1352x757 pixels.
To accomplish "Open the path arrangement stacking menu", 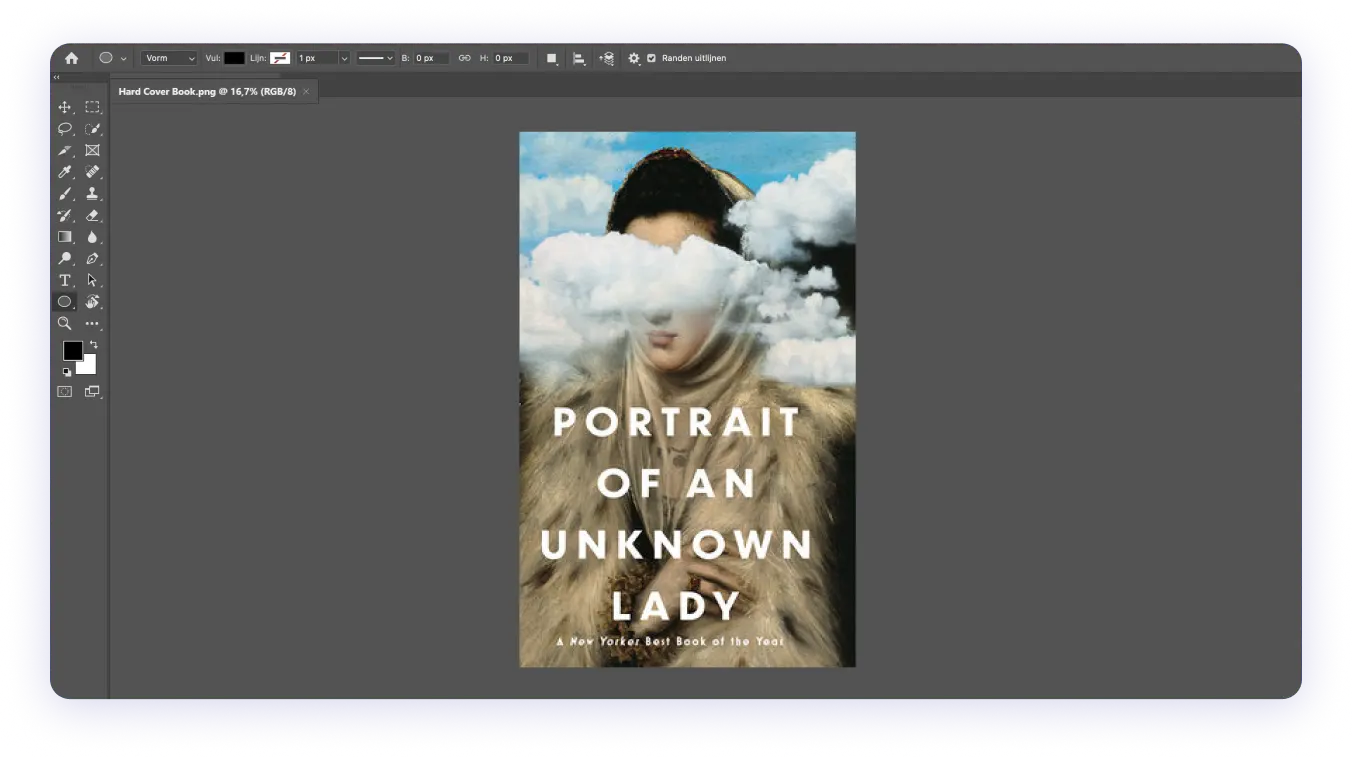I will pos(606,59).
